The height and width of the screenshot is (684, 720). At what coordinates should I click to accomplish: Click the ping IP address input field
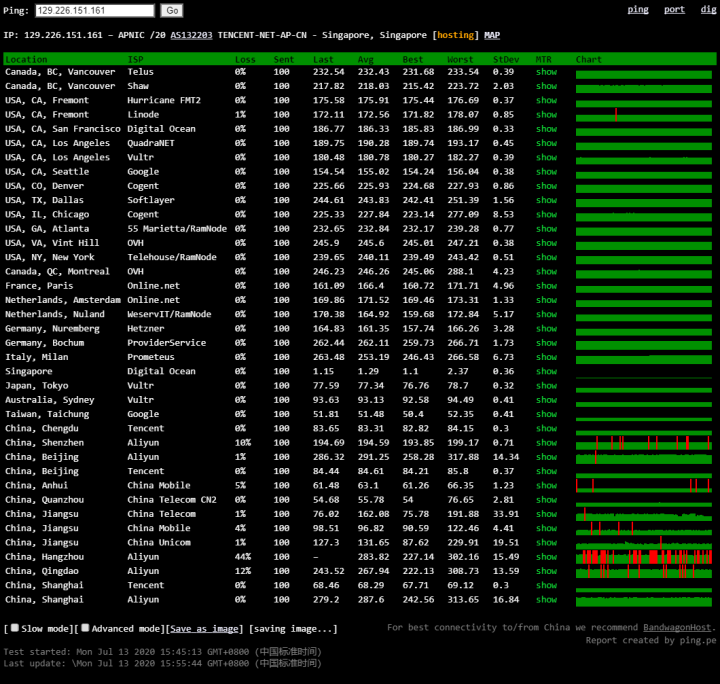pos(94,10)
